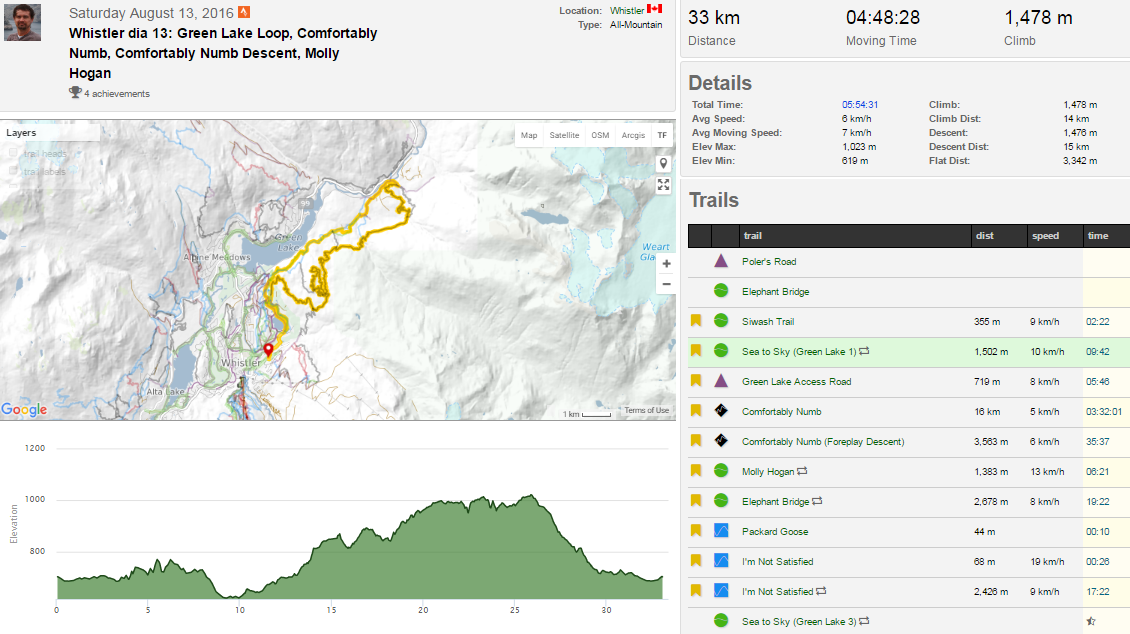Click the black diamond icon for Comfortably Numb
Image resolution: width=1130 pixels, height=634 pixels.
click(720, 412)
